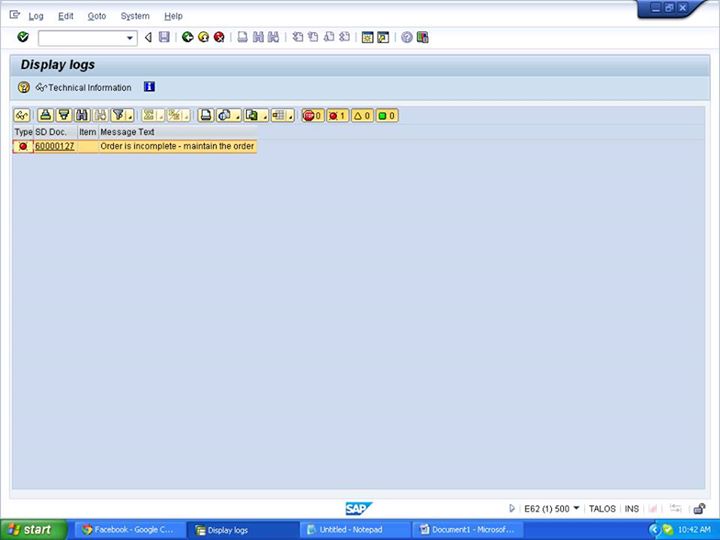Toggle the red stop abort messages filter

313,115
